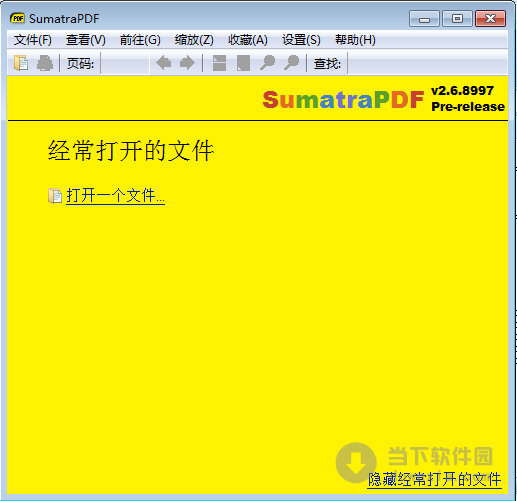This screenshot has width=517, height=501.
Task: Click the 打开一个文件... link
Action: point(115,196)
